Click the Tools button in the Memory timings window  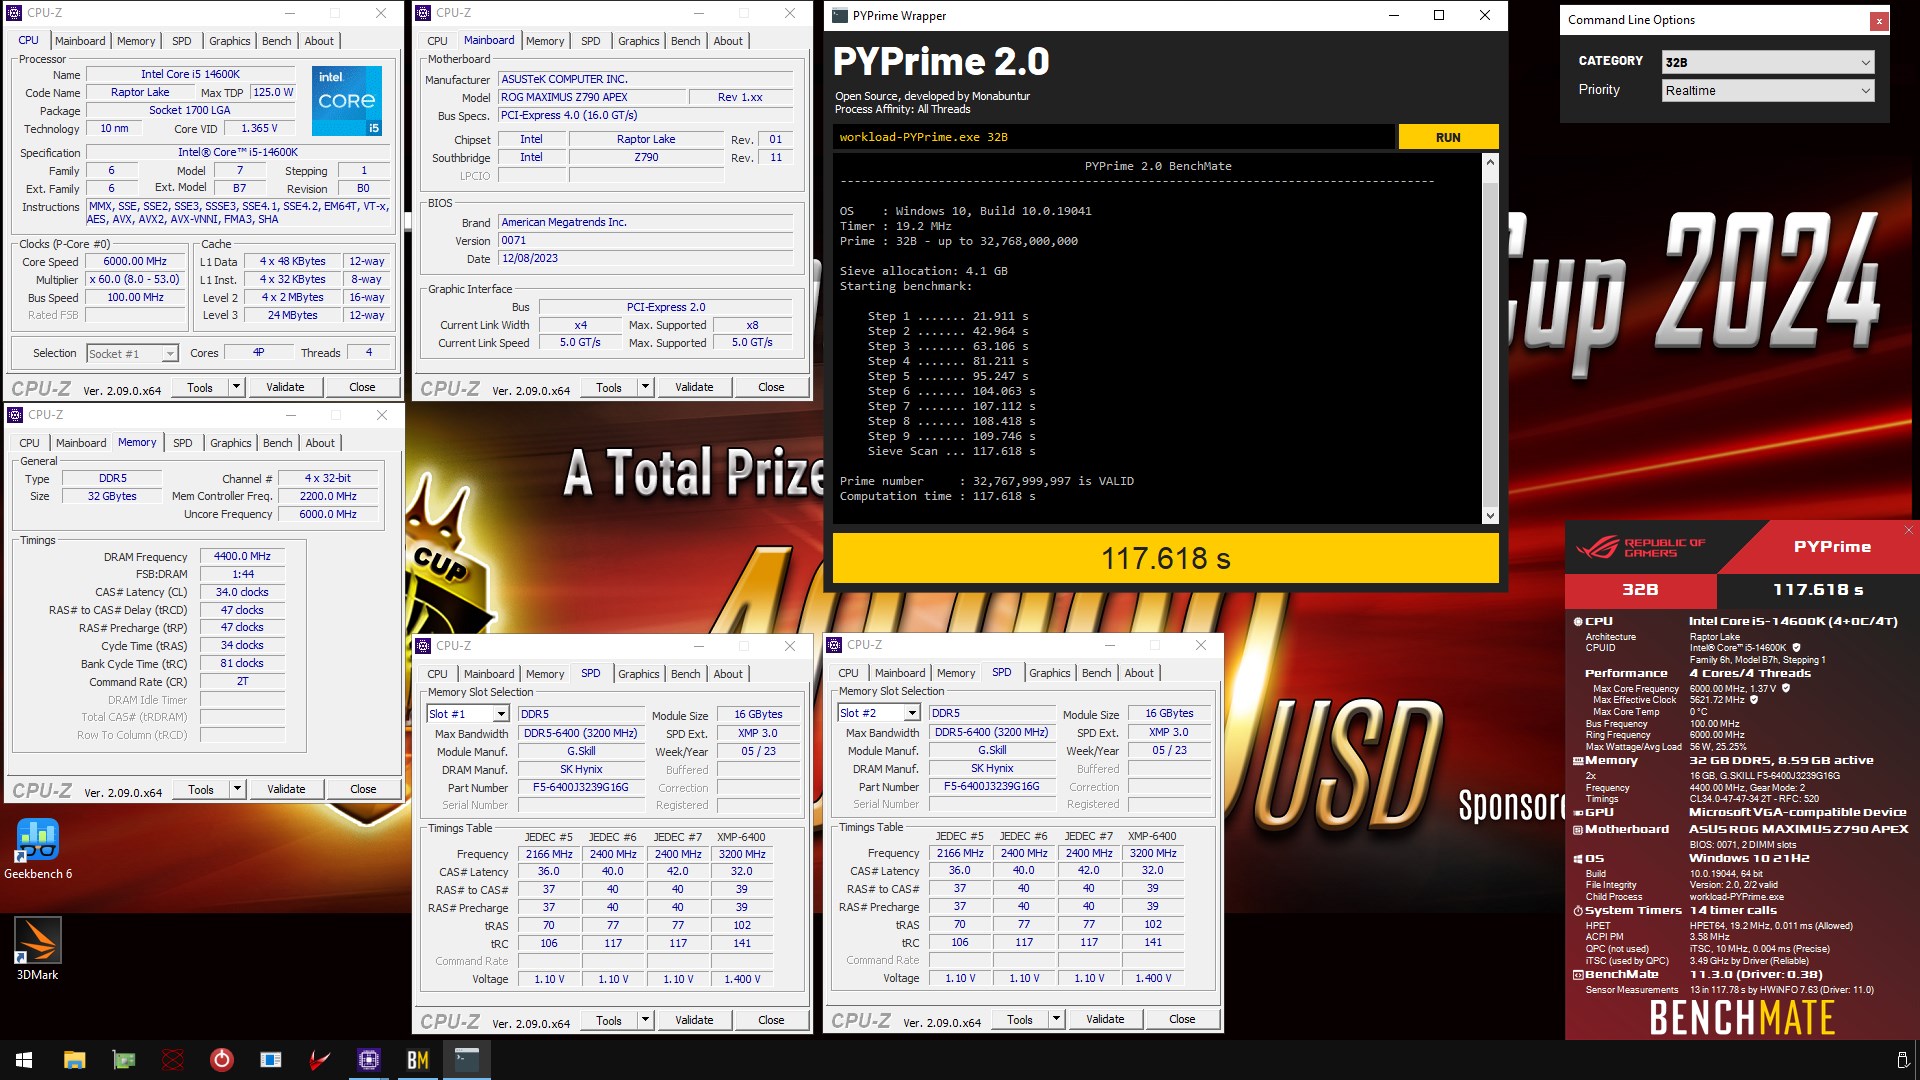tap(201, 789)
